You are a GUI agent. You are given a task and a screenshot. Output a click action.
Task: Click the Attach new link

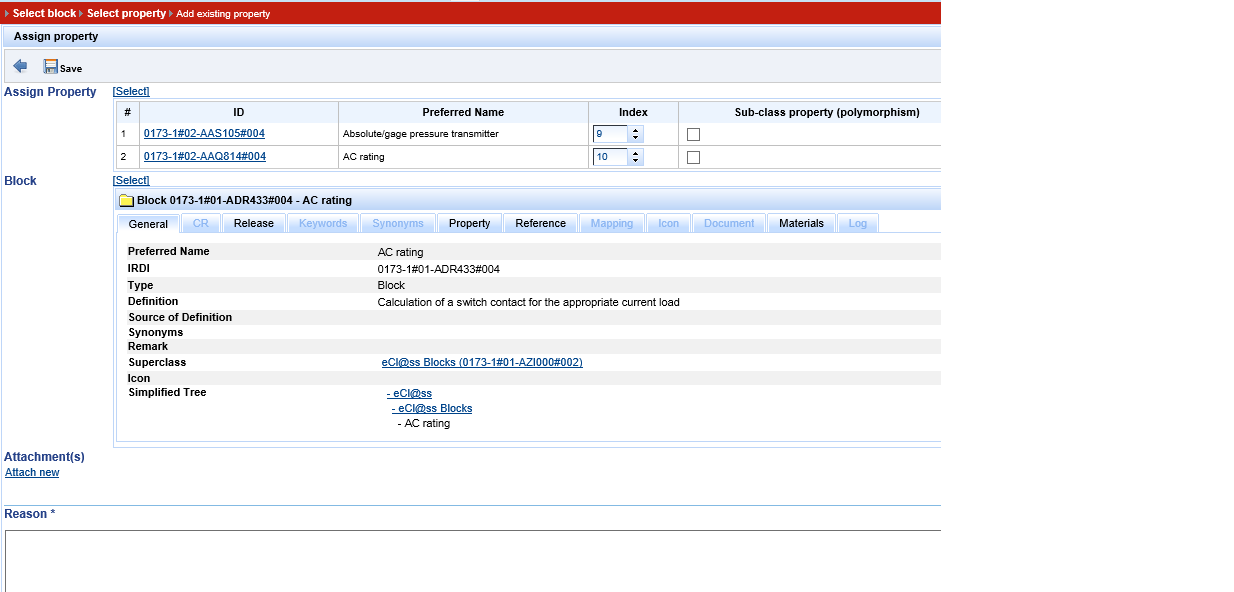point(32,472)
